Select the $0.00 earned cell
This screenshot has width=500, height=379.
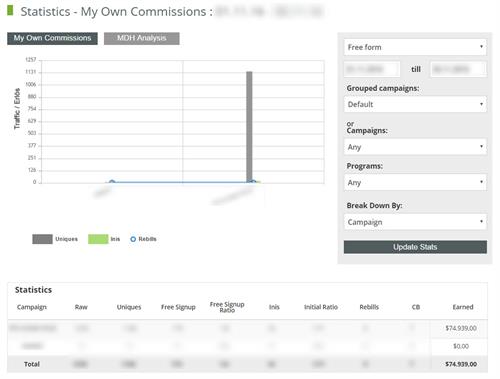tap(461, 346)
